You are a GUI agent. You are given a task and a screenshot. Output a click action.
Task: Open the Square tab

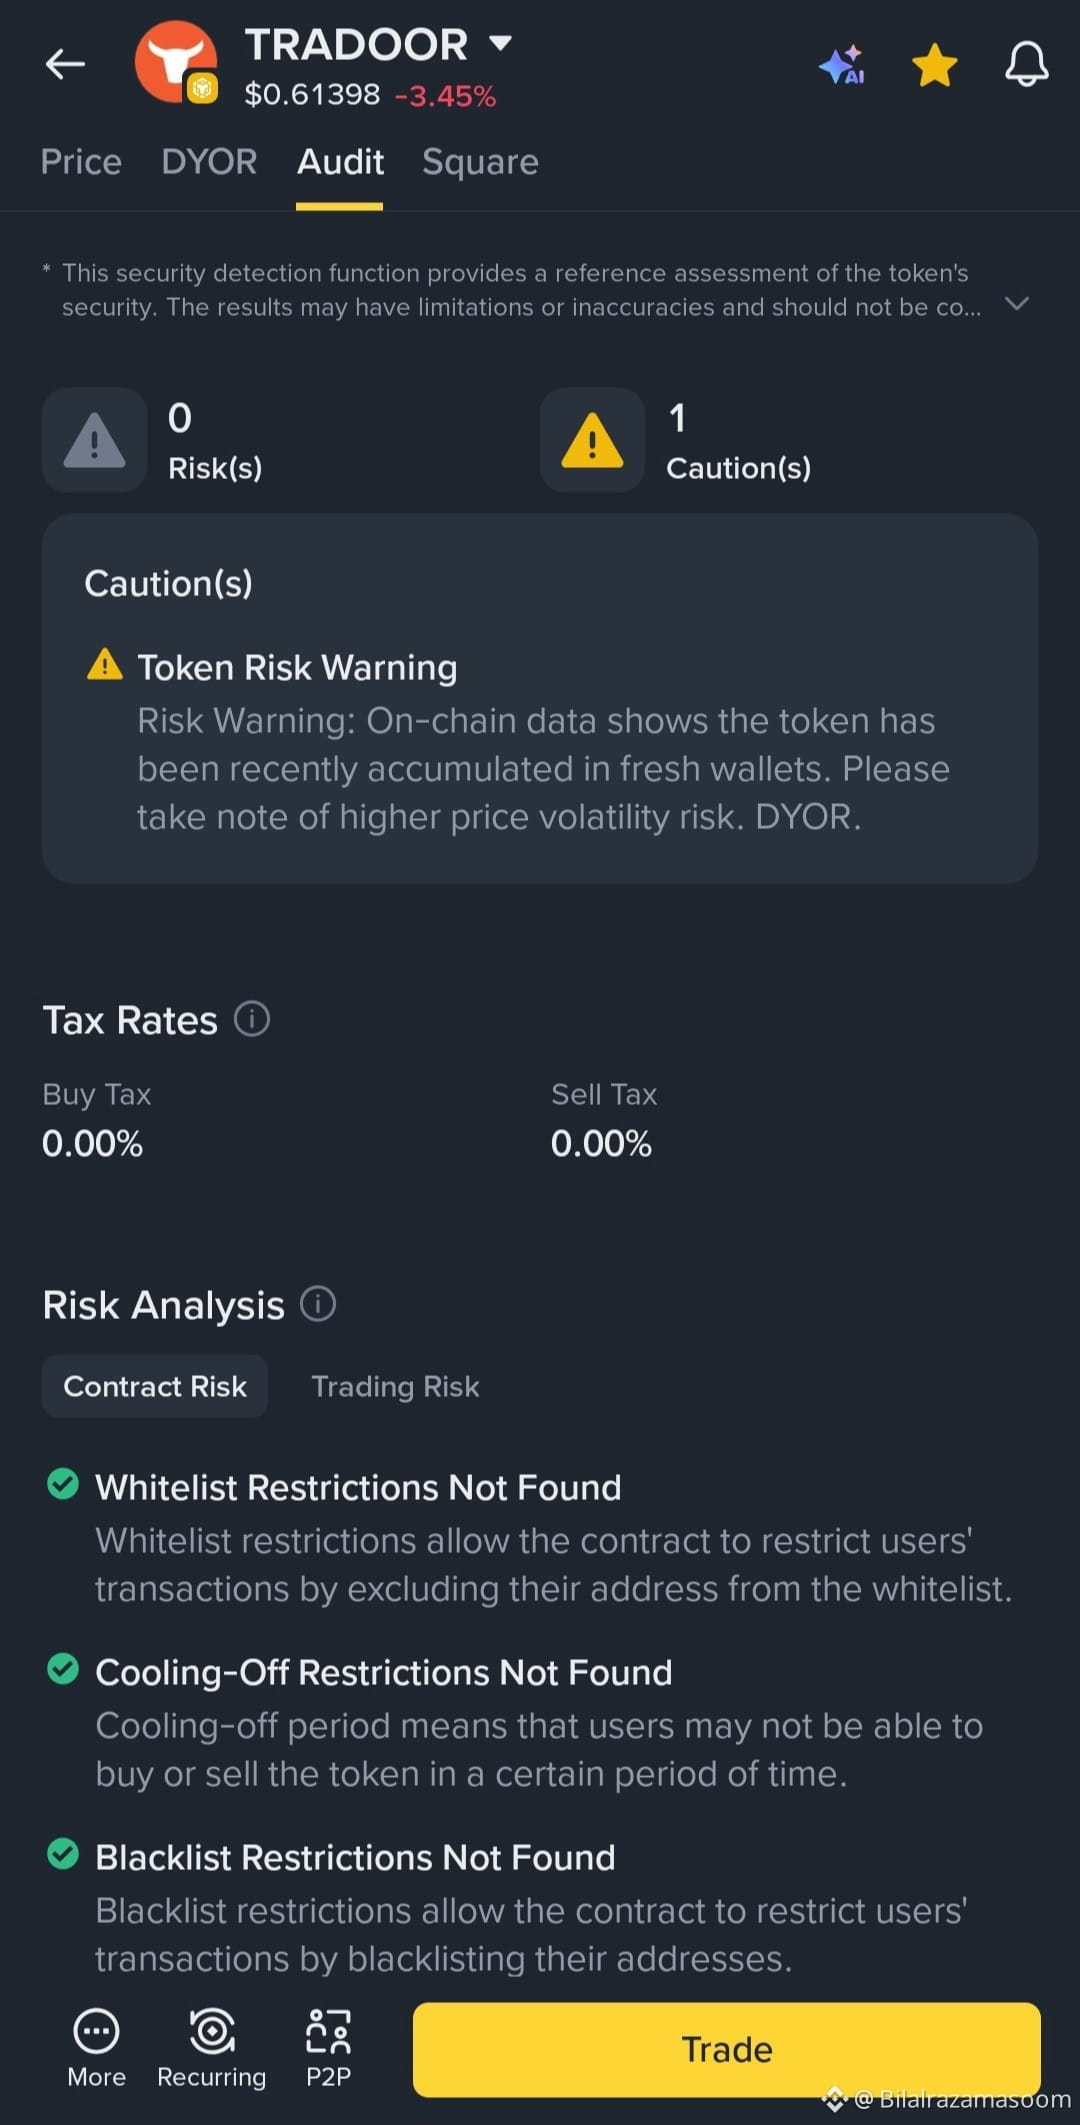pyautogui.click(x=480, y=162)
